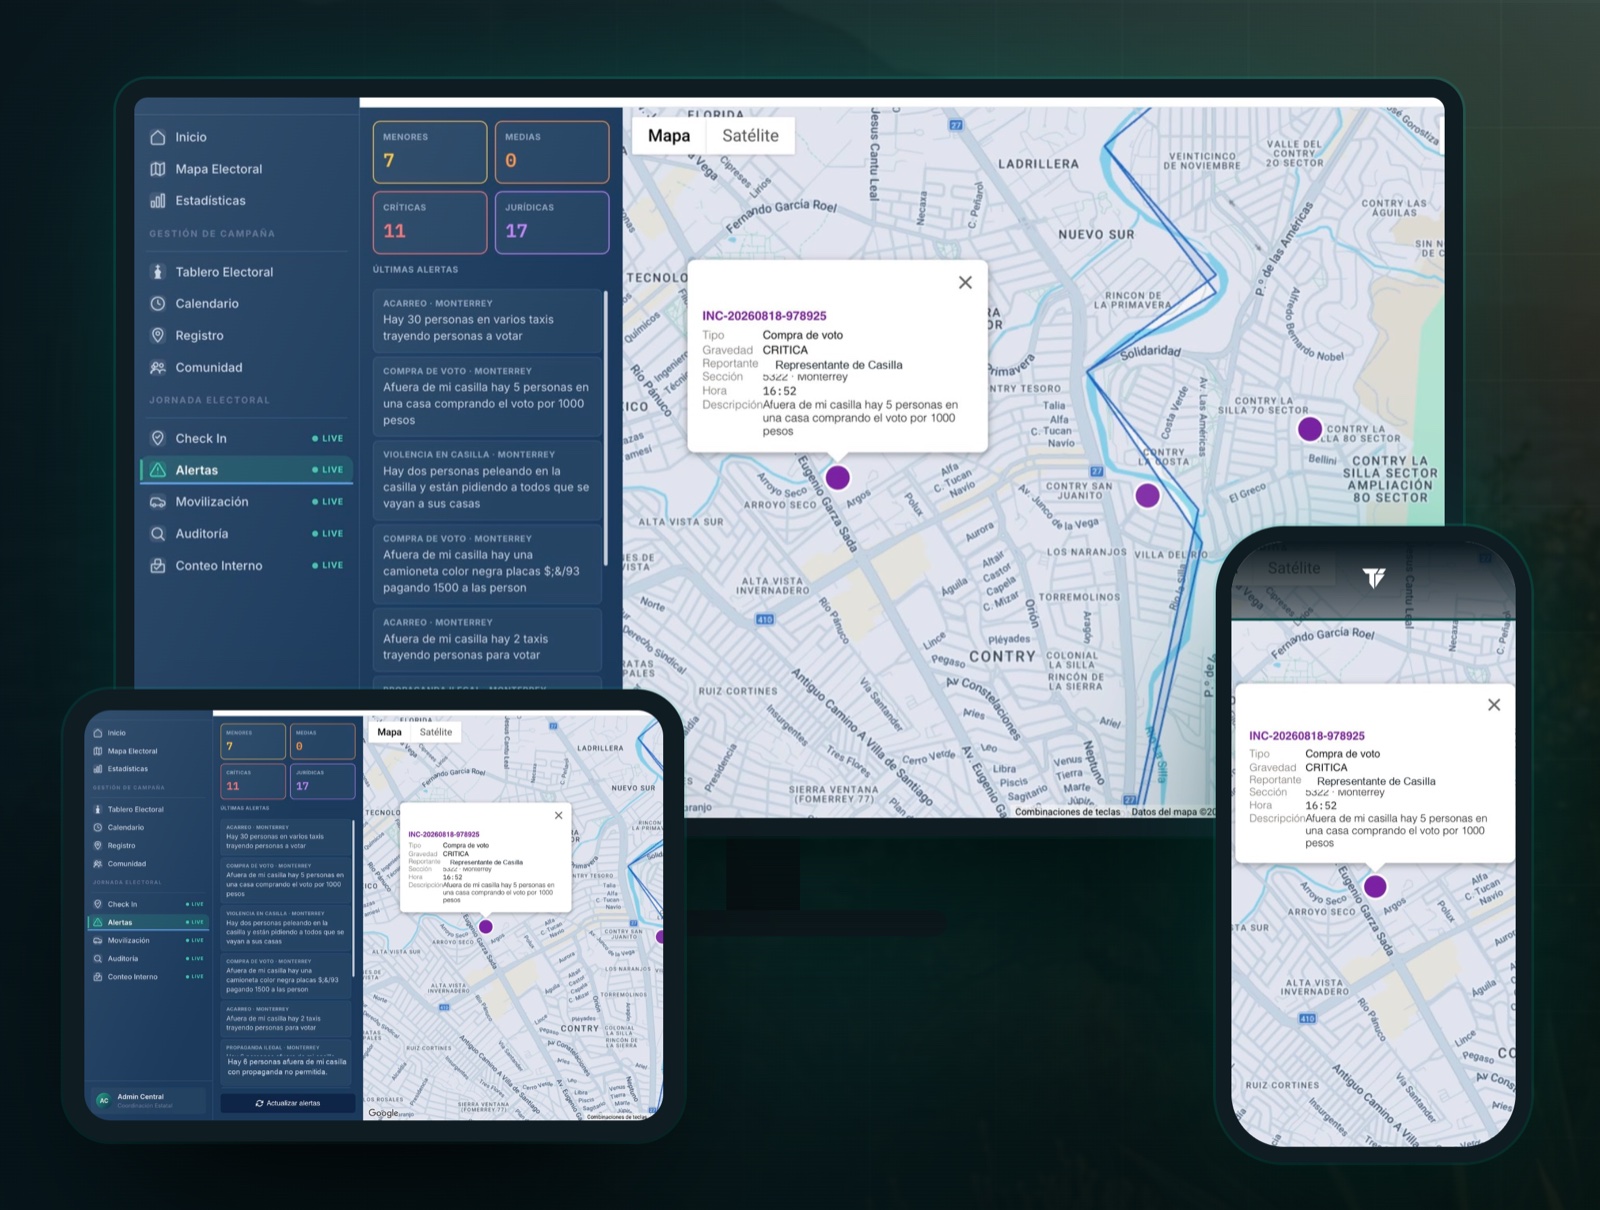
Task: Open Propaganda Ilegal alert card on the tablet
Action: pyautogui.click(x=287, y=1063)
